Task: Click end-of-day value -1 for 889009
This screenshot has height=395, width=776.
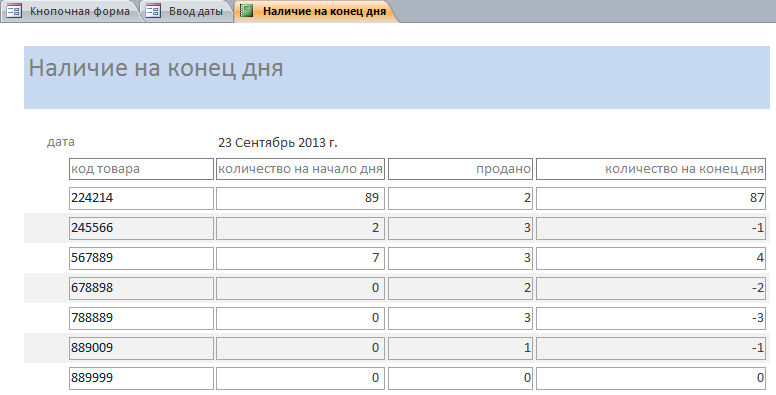Action: 651,348
